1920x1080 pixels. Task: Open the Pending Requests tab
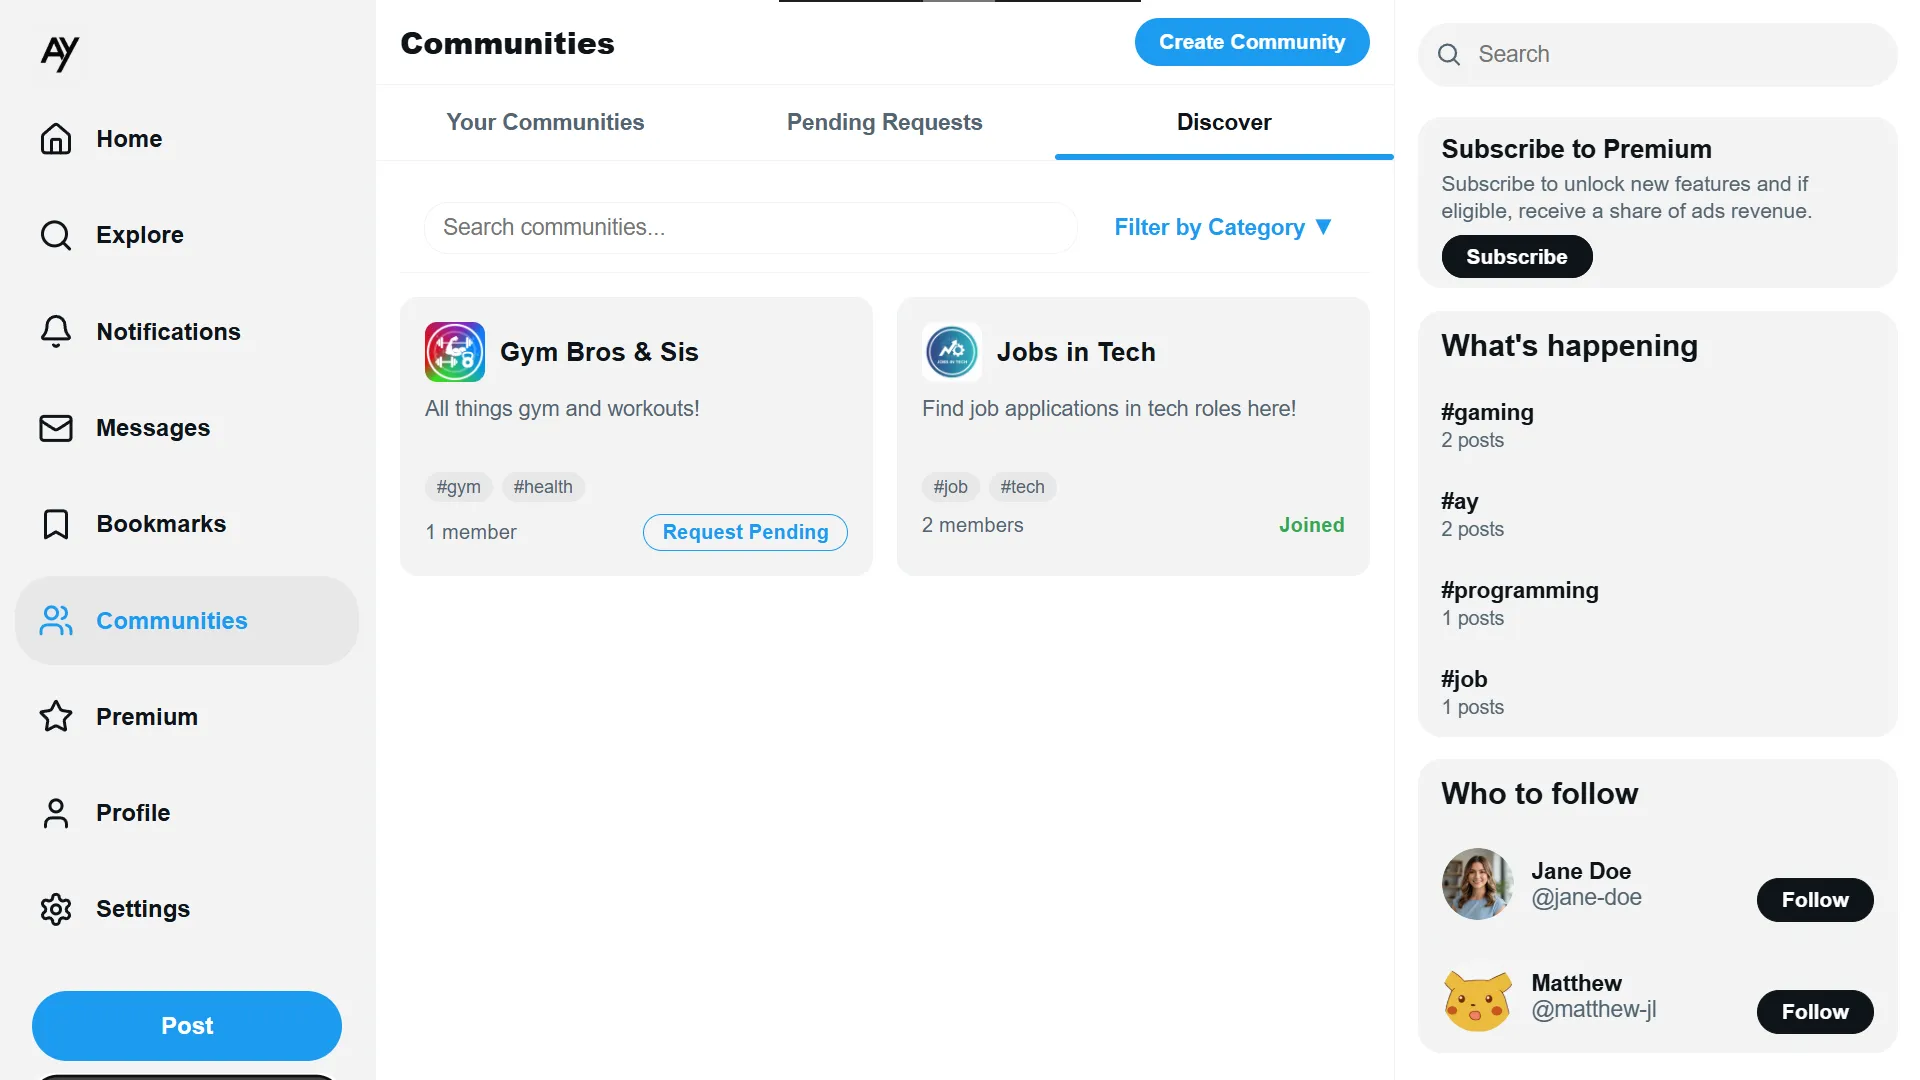(884, 122)
